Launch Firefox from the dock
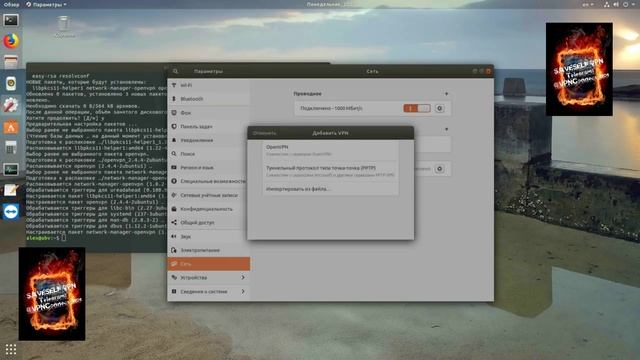Screen dimensions: 640x360 [11, 41]
